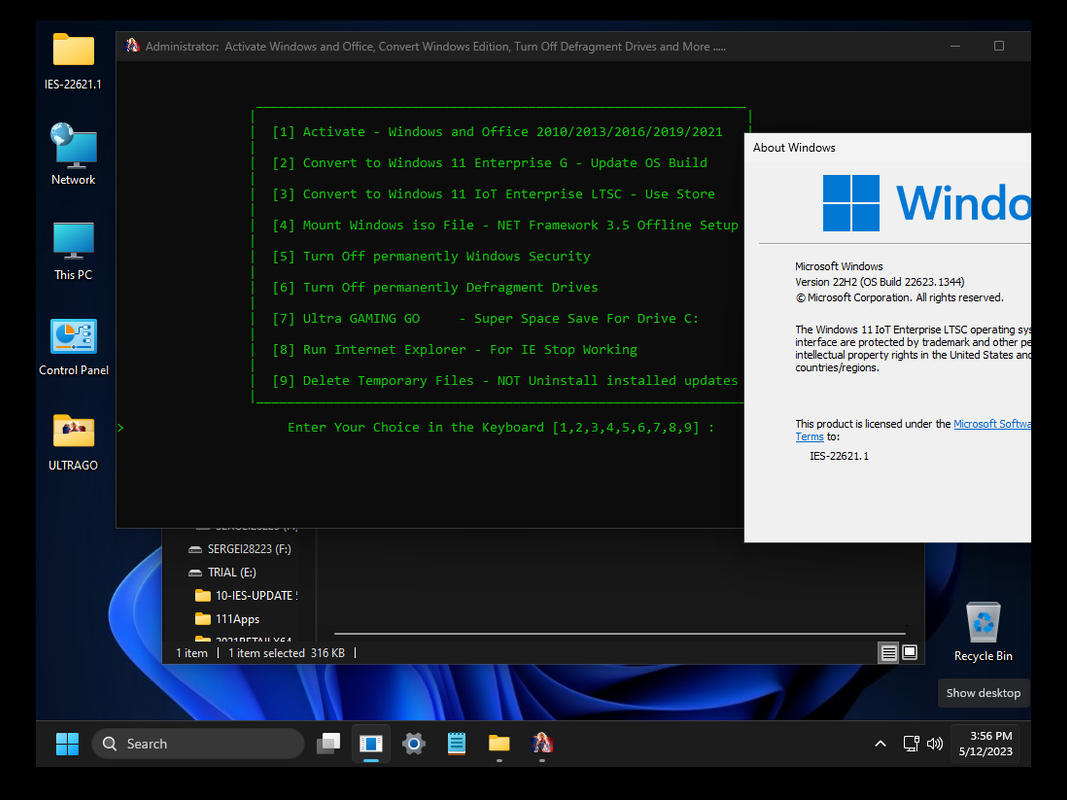Open the Microsoft Software License Terms link
1067x800 pixels.
tap(991, 424)
